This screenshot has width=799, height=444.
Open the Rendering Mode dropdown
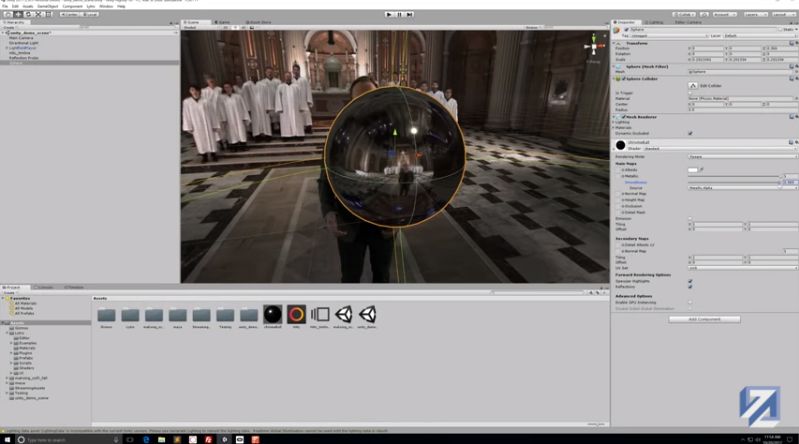coord(742,157)
